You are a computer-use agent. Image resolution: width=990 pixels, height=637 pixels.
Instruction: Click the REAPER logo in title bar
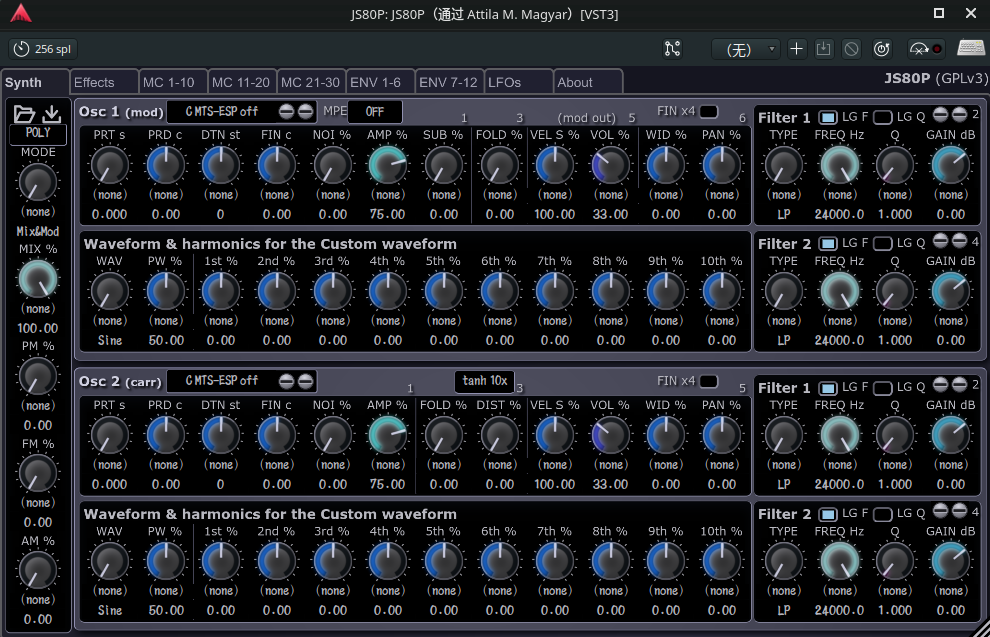21,13
